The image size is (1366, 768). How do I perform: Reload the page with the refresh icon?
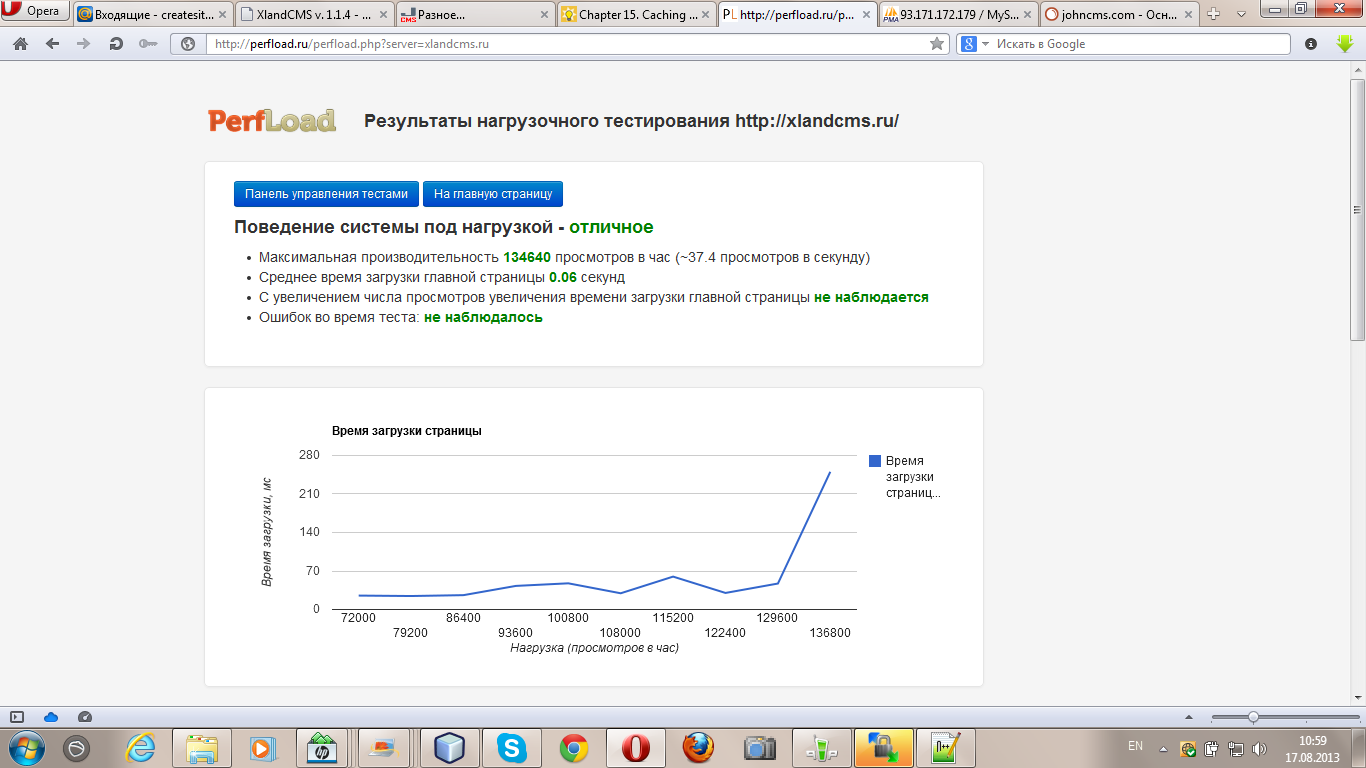(115, 44)
